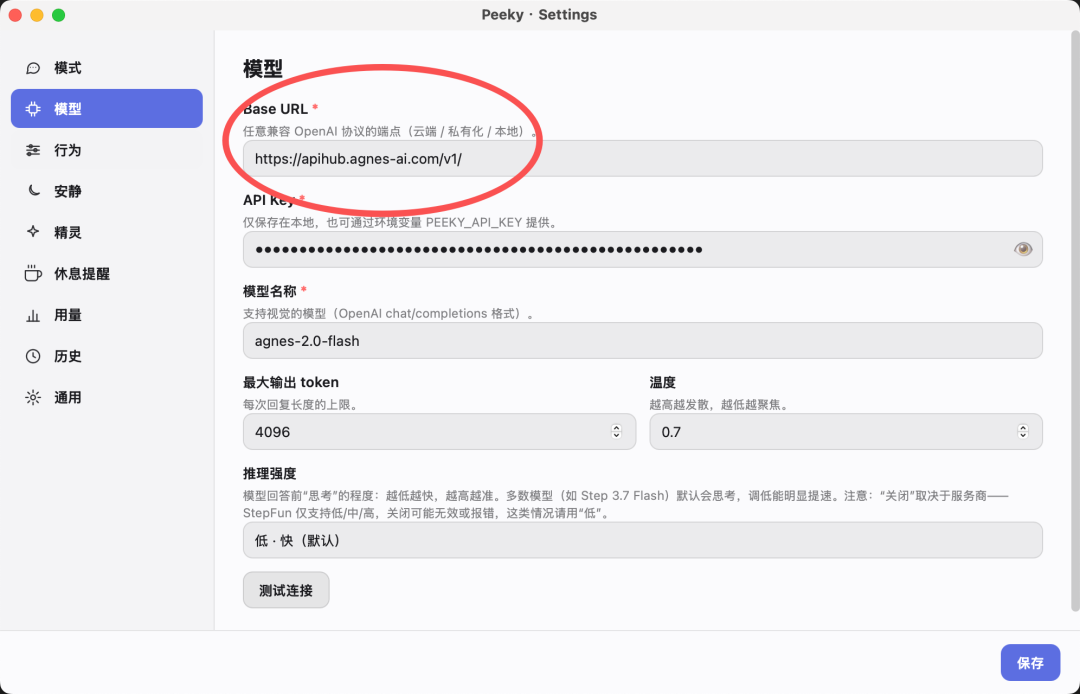Click the 温度 field showing 0.7
This screenshot has width=1080, height=694.
pos(846,432)
